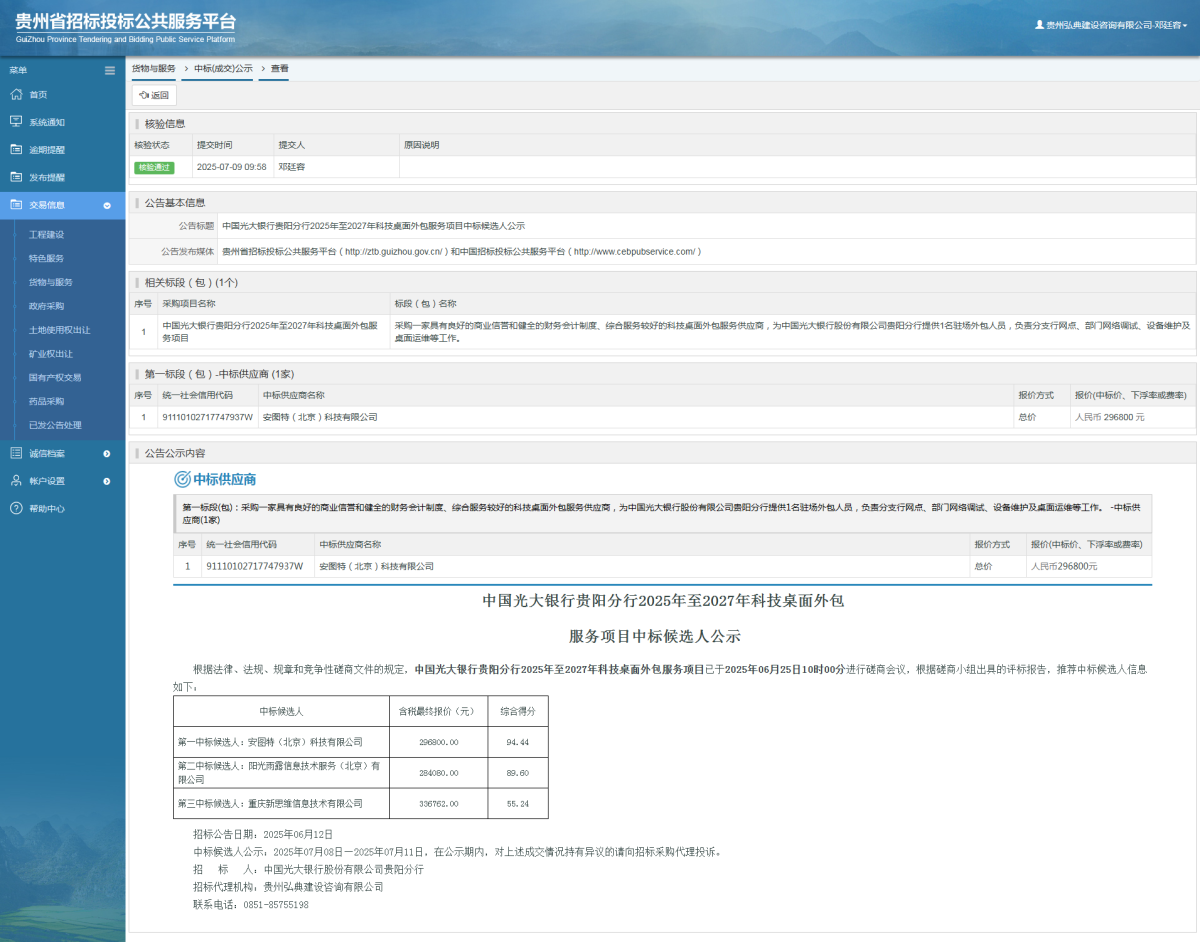Click the 发布提醒 folder icon

tap(17, 176)
